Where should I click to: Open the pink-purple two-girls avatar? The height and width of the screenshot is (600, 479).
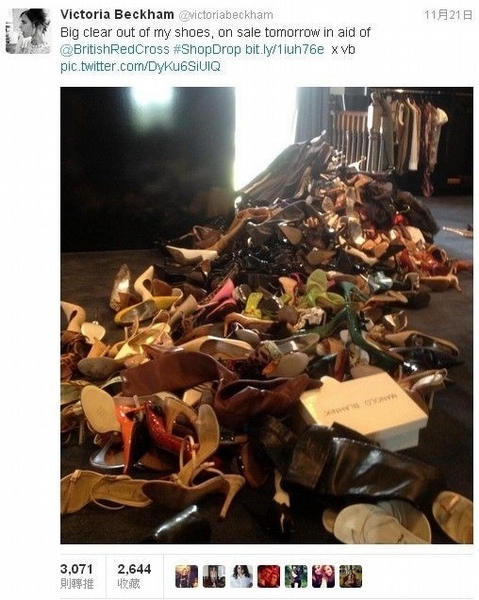click(323, 576)
